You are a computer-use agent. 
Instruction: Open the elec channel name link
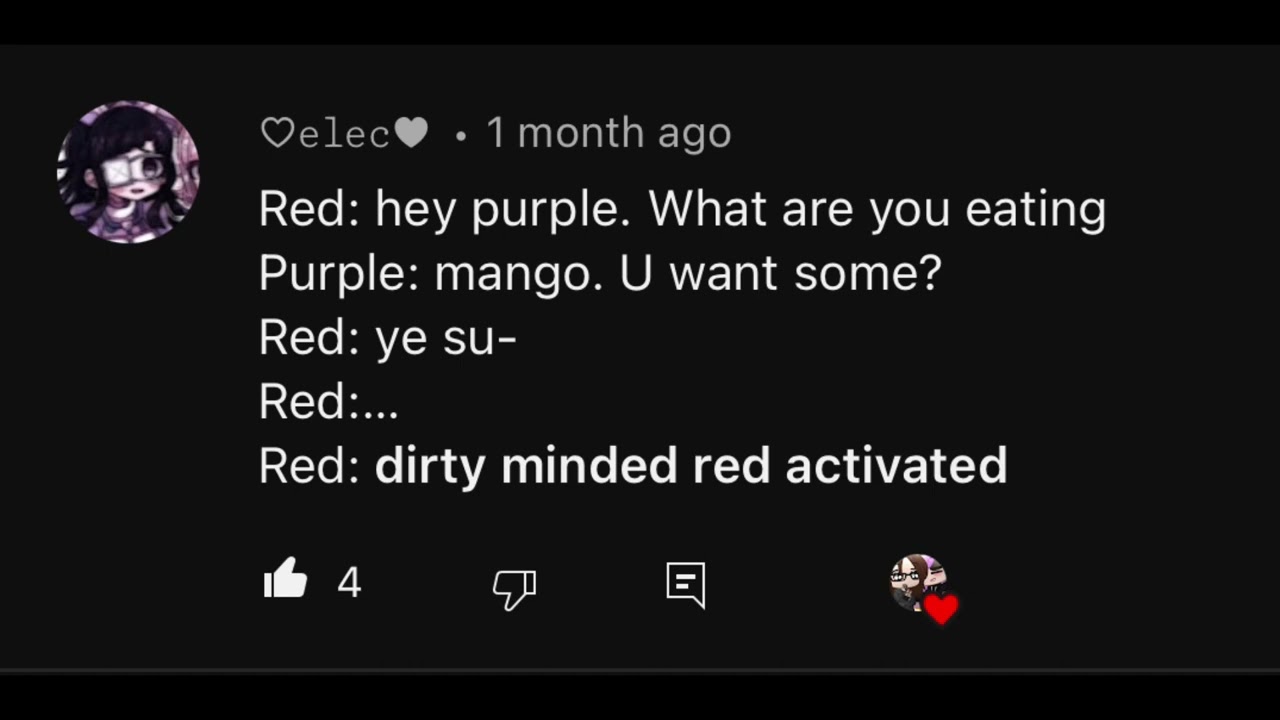point(344,134)
